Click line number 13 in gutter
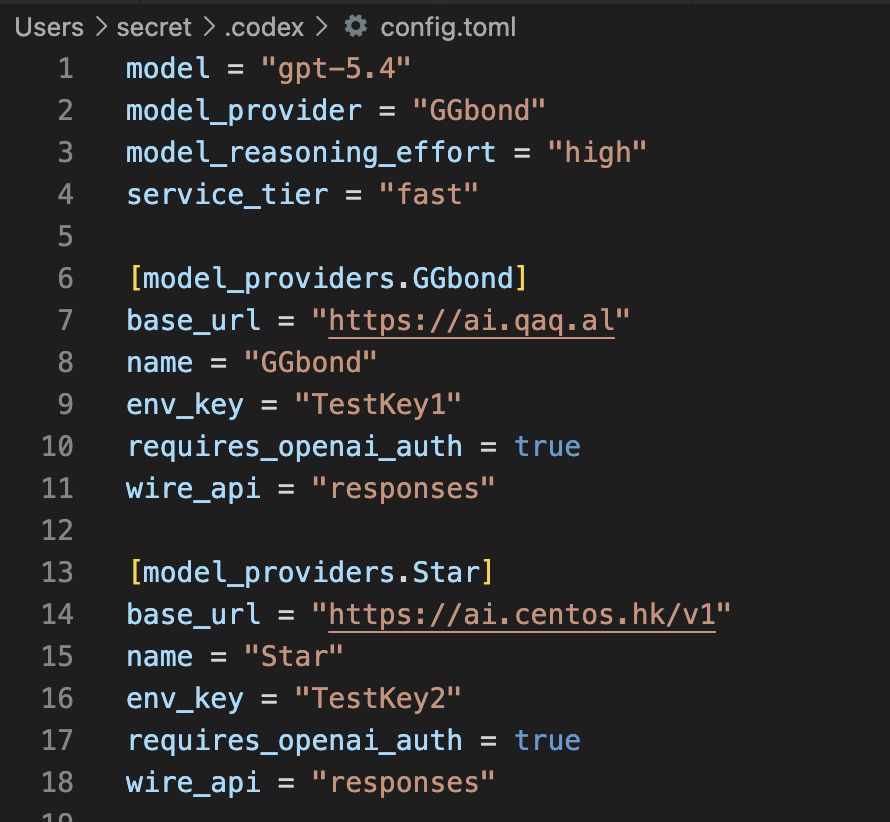Screen dimensions: 890x822 click(x=57, y=573)
